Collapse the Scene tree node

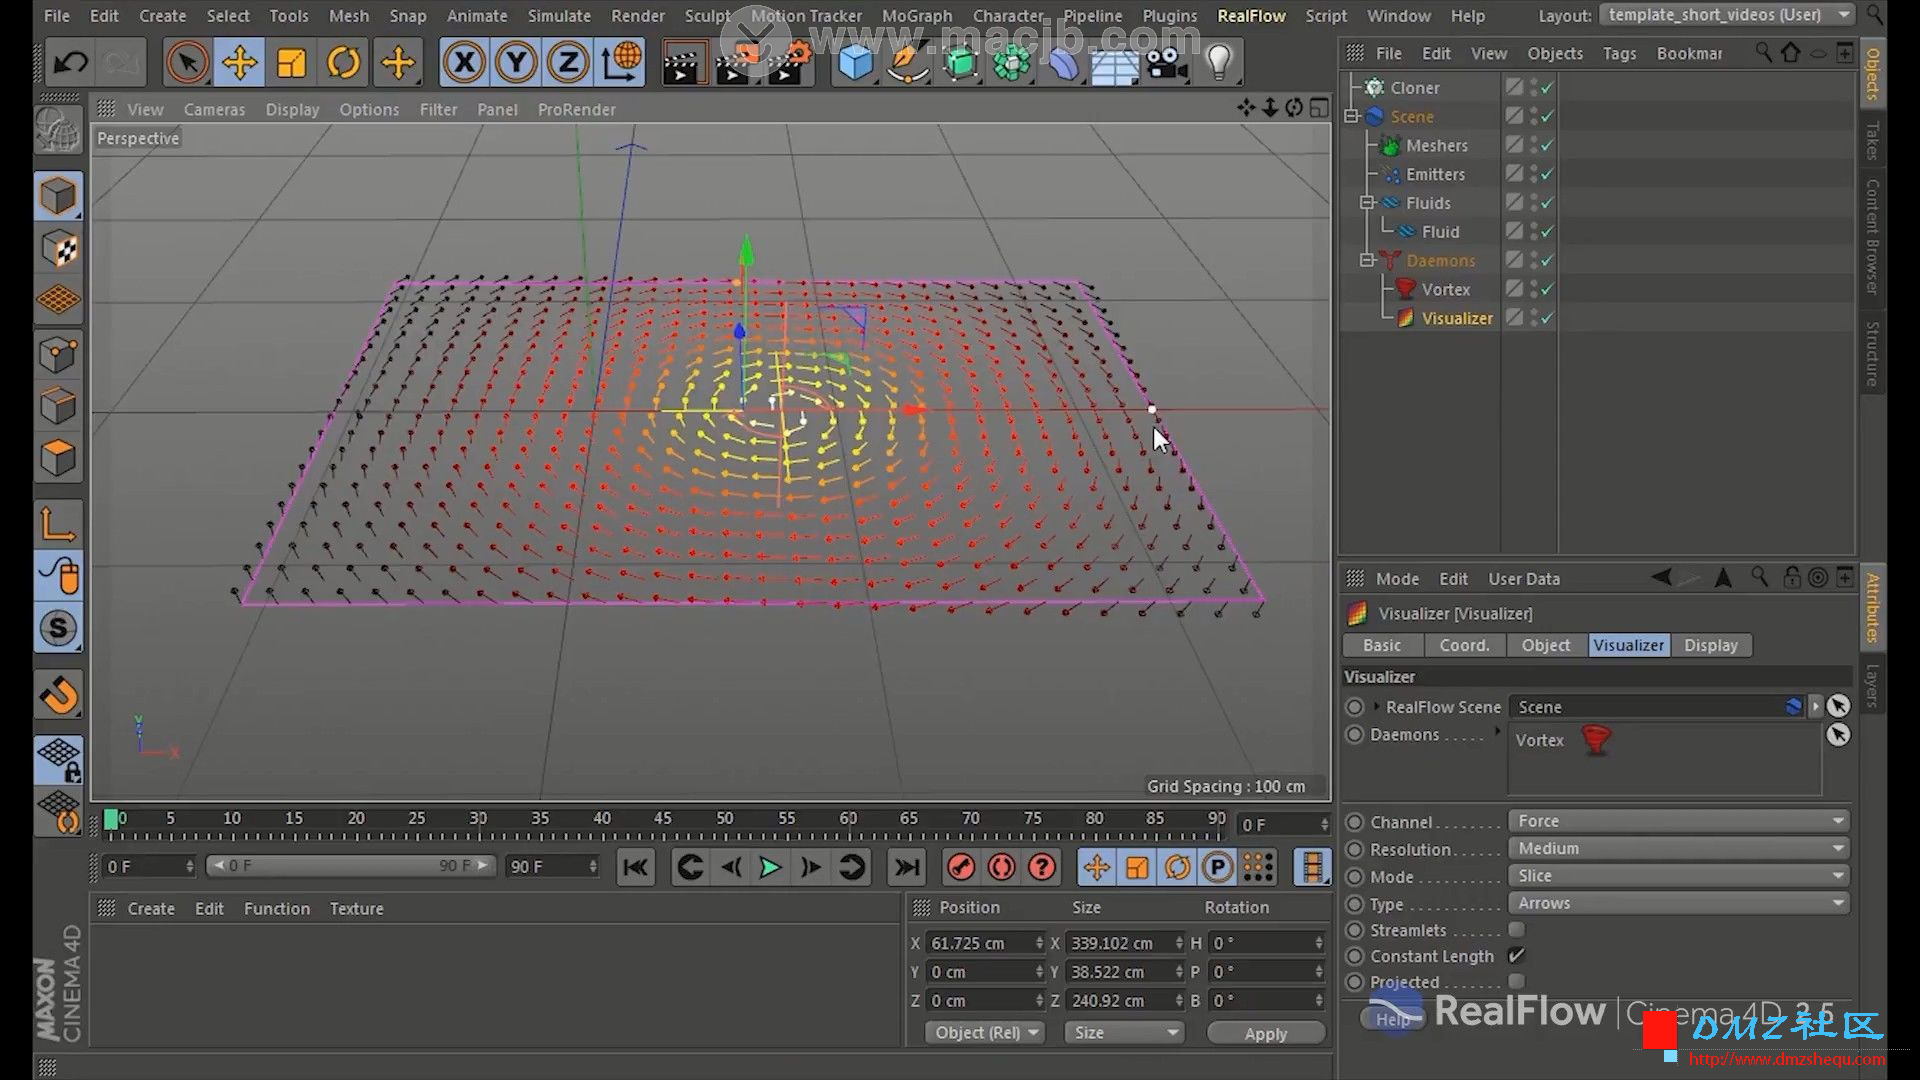1351,116
